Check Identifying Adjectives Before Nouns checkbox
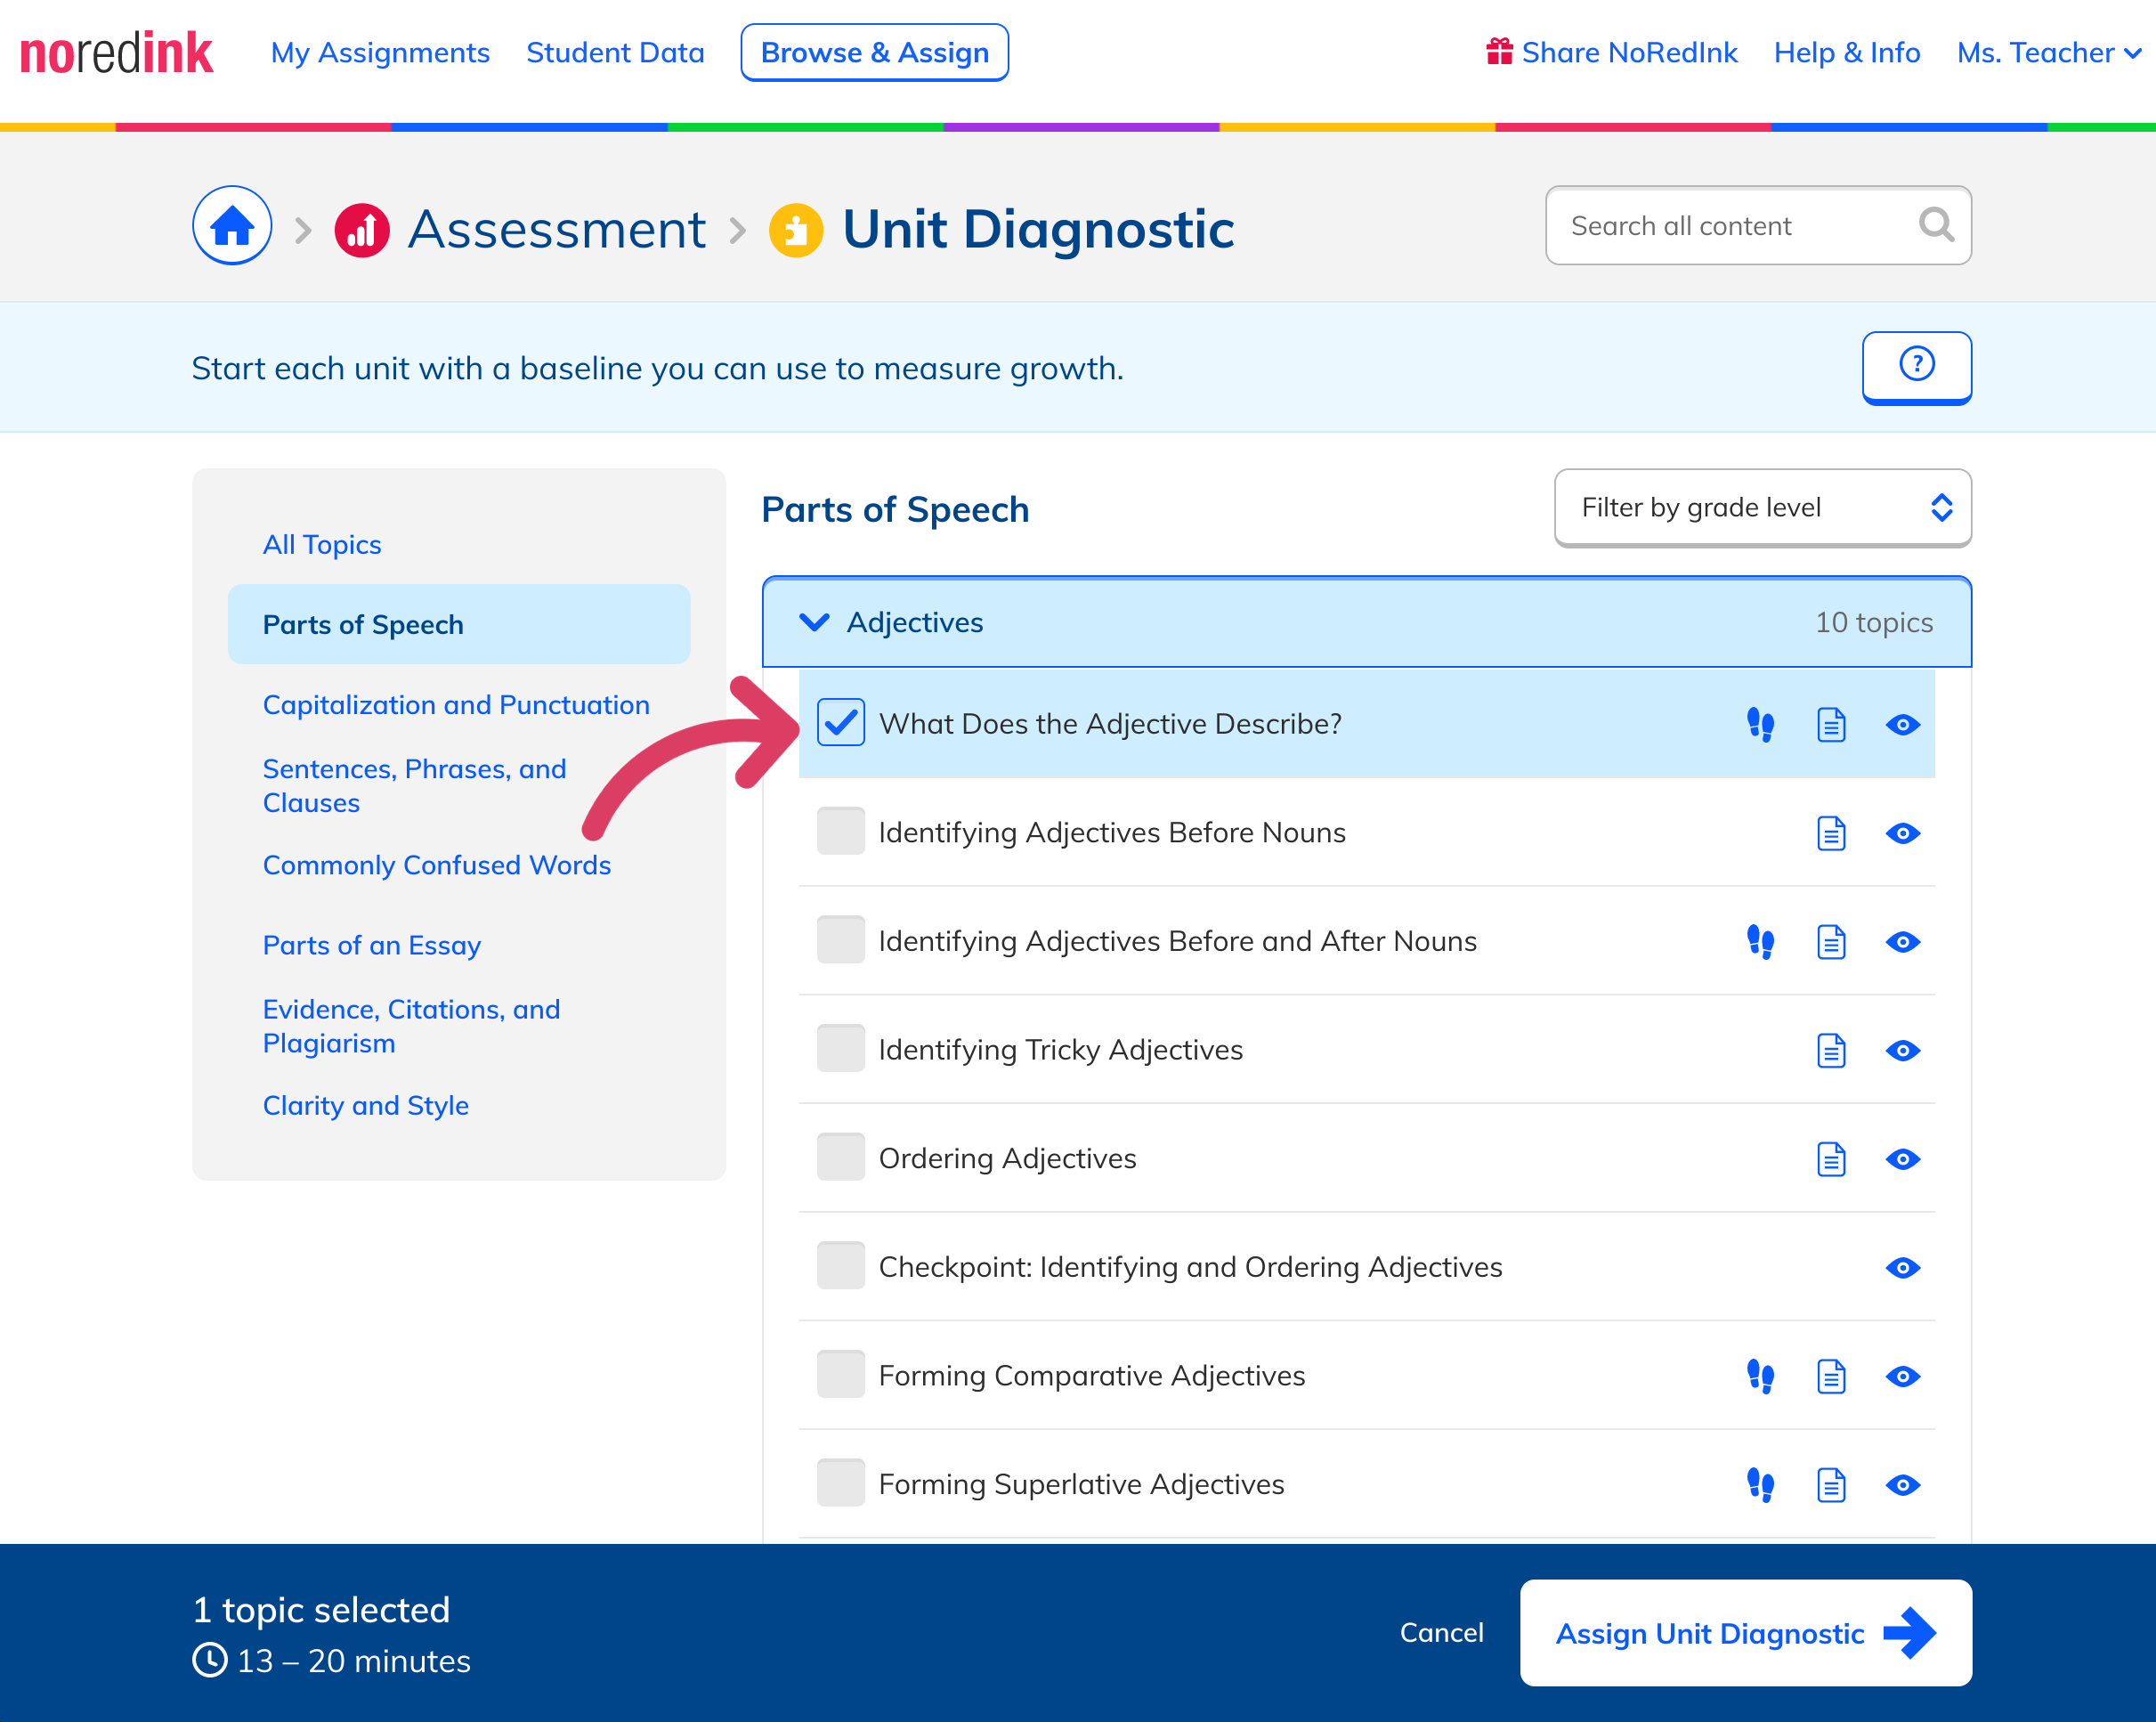This screenshot has width=2156, height=1722. (840, 831)
